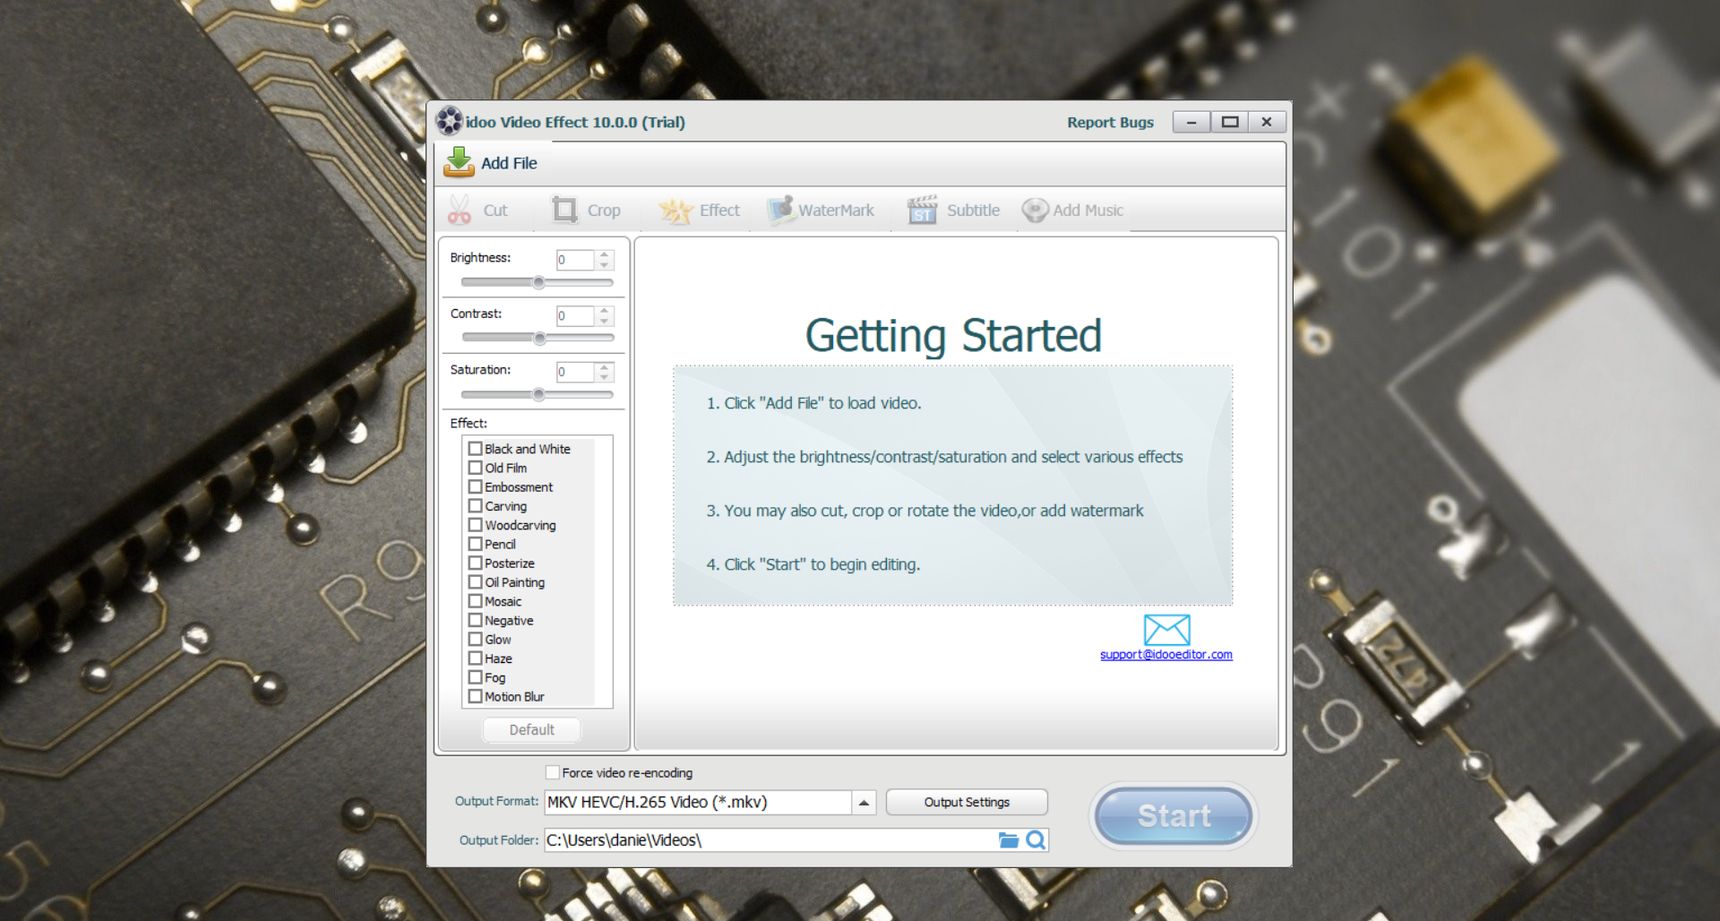This screenshot has height=921, width=1720.
Task: Decrease Saturation with the down arrow
Action: pos(604,377)
